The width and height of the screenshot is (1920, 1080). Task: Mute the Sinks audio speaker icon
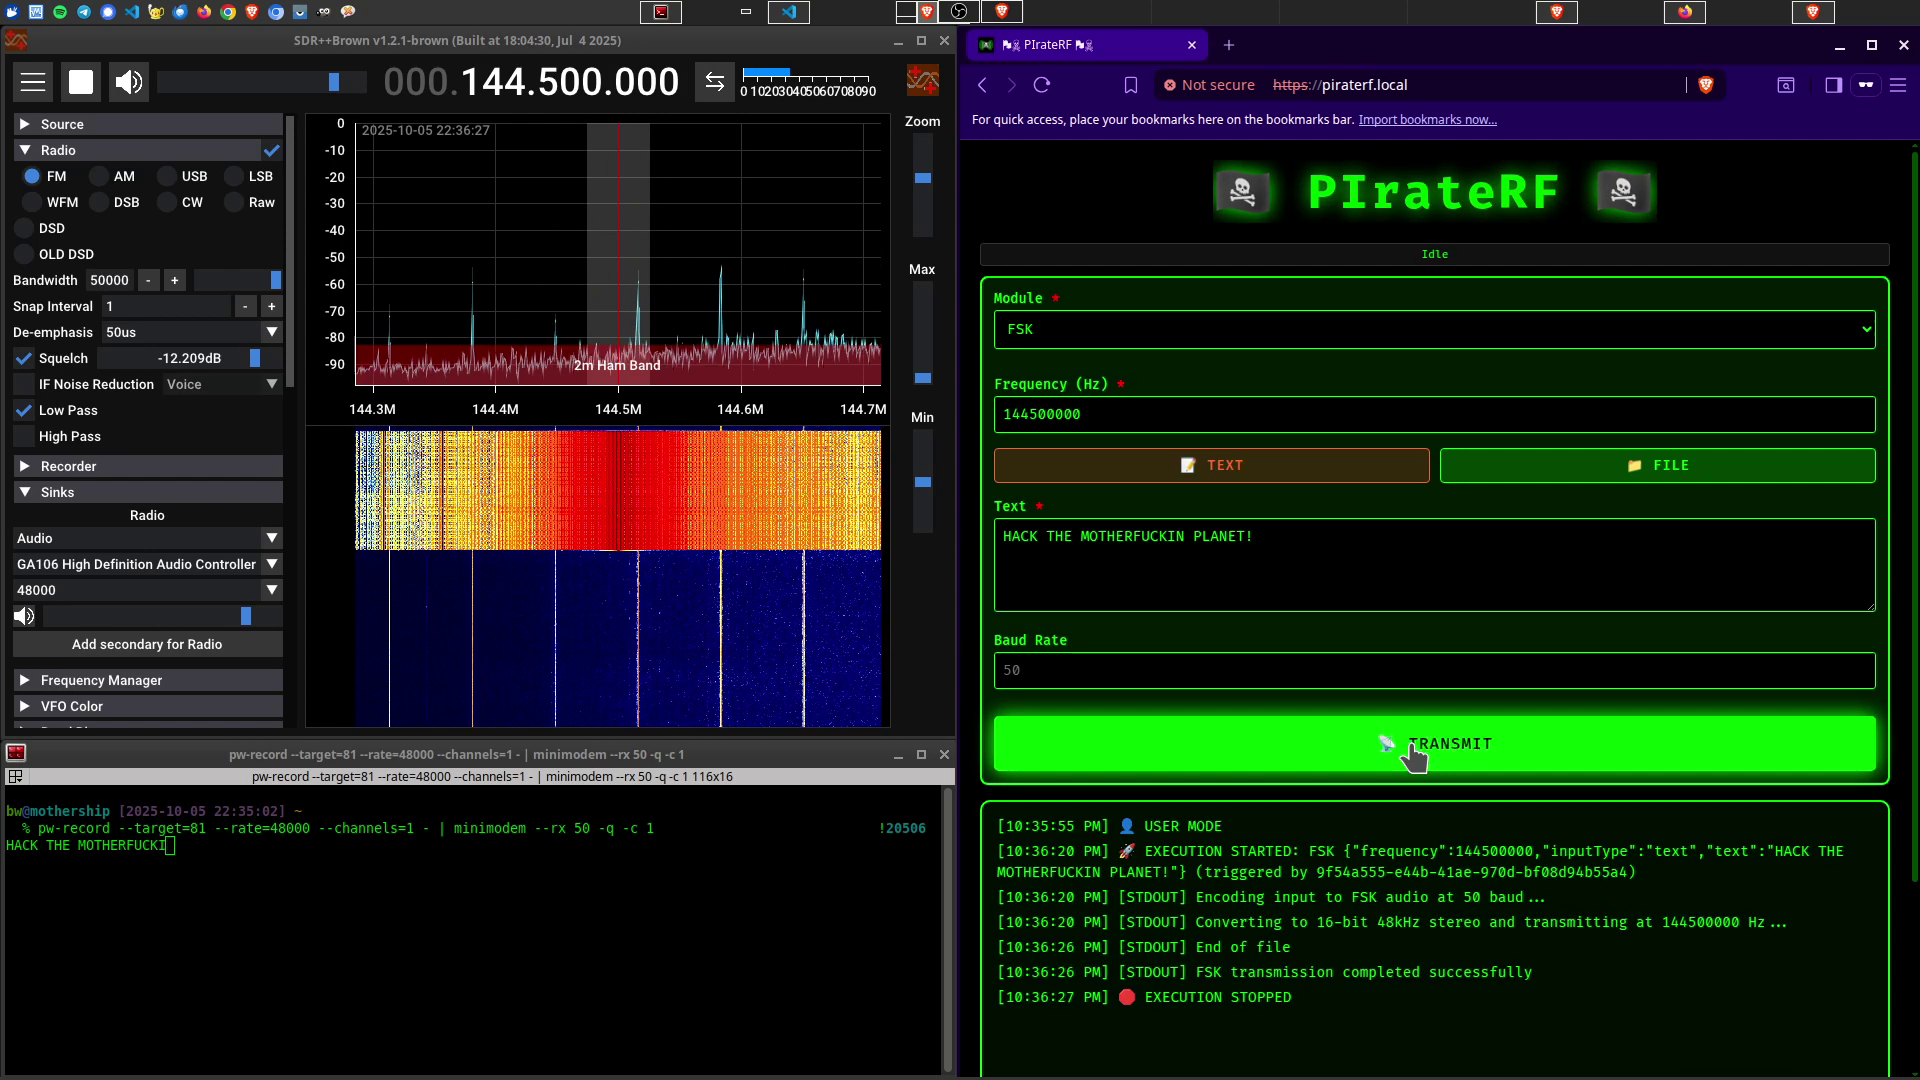(x=24, y=616)
